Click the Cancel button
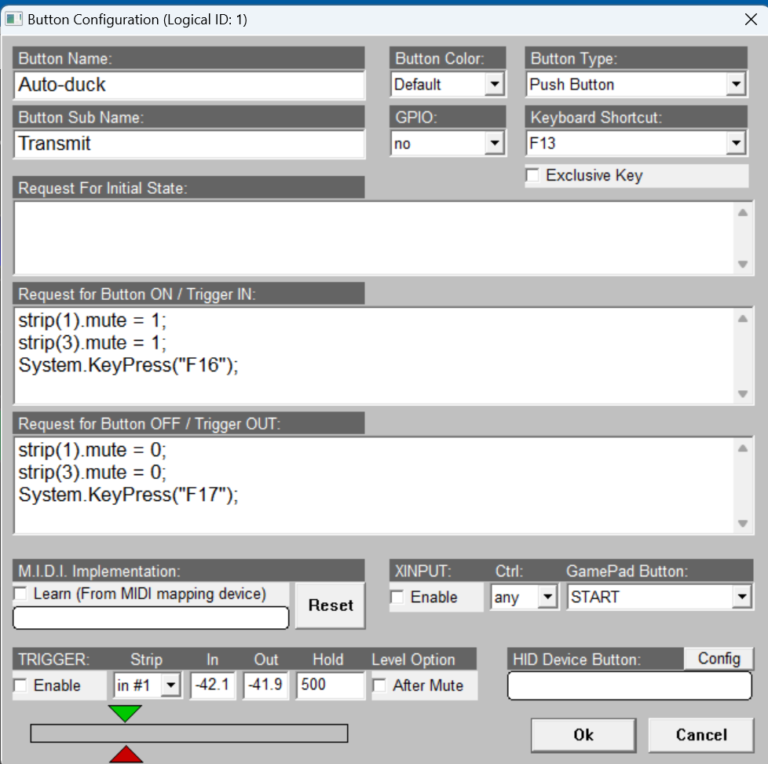768x764 pixels. click(x=701, y=735)
